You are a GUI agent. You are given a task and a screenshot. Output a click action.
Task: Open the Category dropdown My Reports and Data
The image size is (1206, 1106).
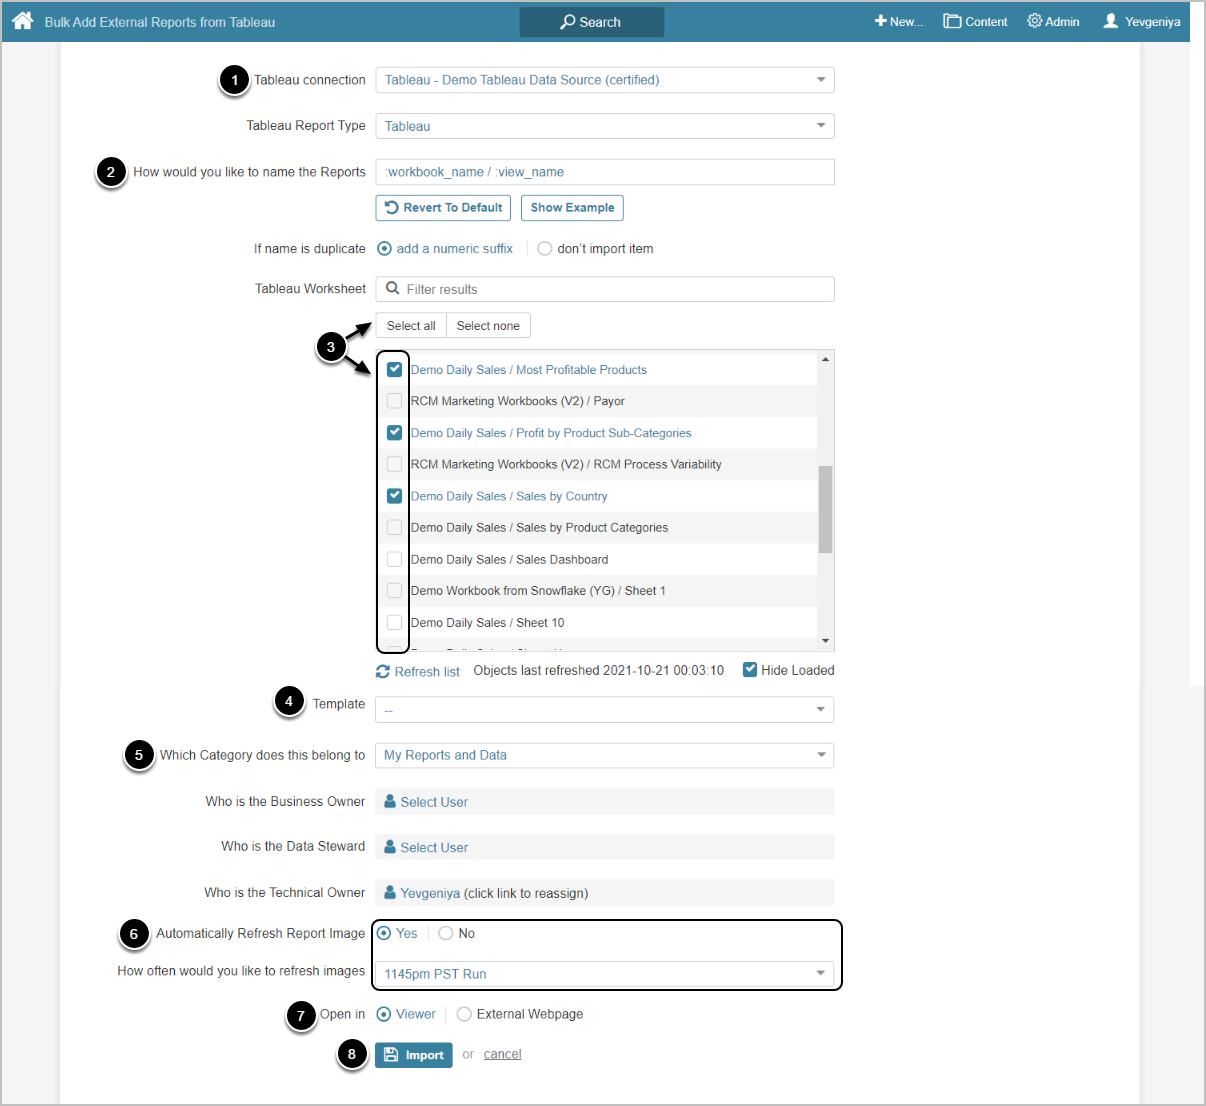pyautogui.click(x=605, y=755)
